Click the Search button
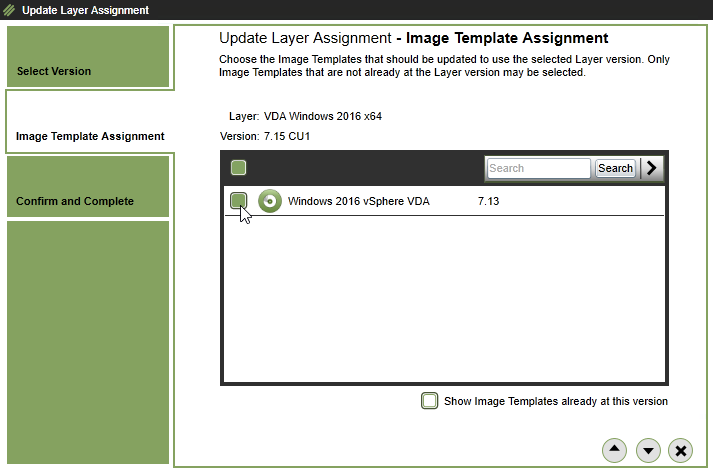Screen dimensions: 713x473 [615, 168]
